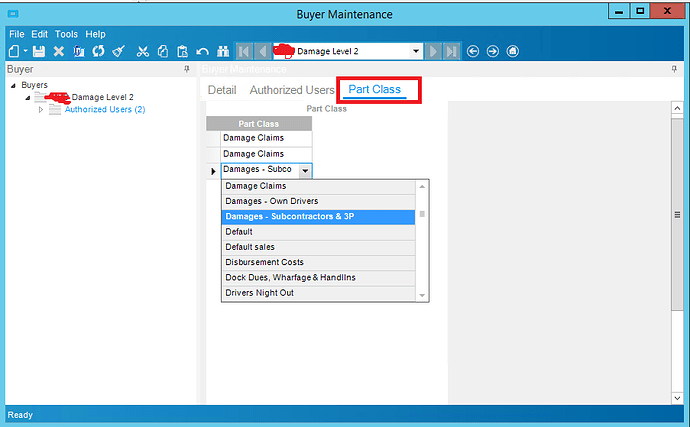Switch to the Part Class tab
The width and height of the screenshot is (690, 427).
point(374,89)
